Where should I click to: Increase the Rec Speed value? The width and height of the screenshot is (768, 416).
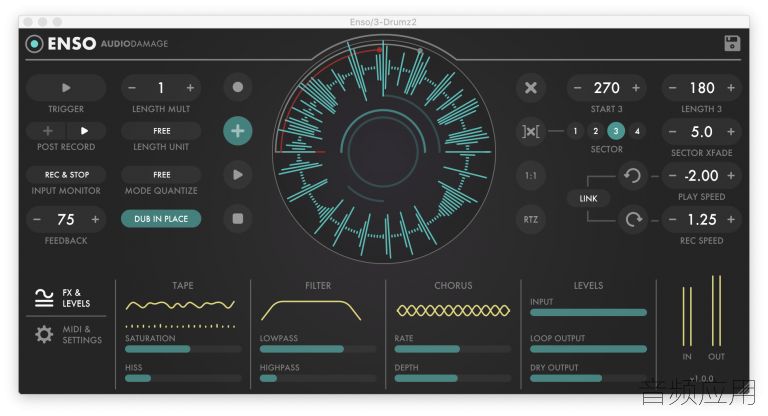pos(731,220)
